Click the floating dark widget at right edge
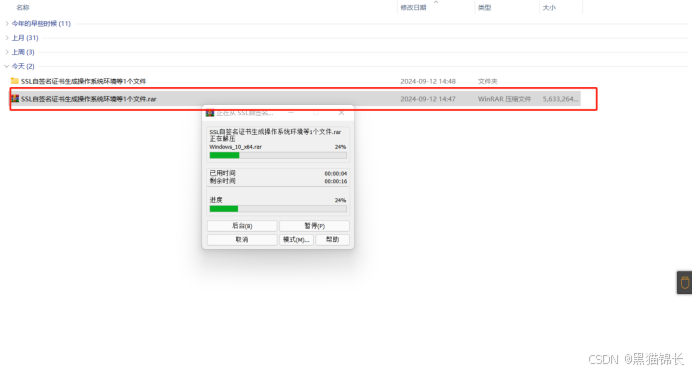 (x=684, y=283)
